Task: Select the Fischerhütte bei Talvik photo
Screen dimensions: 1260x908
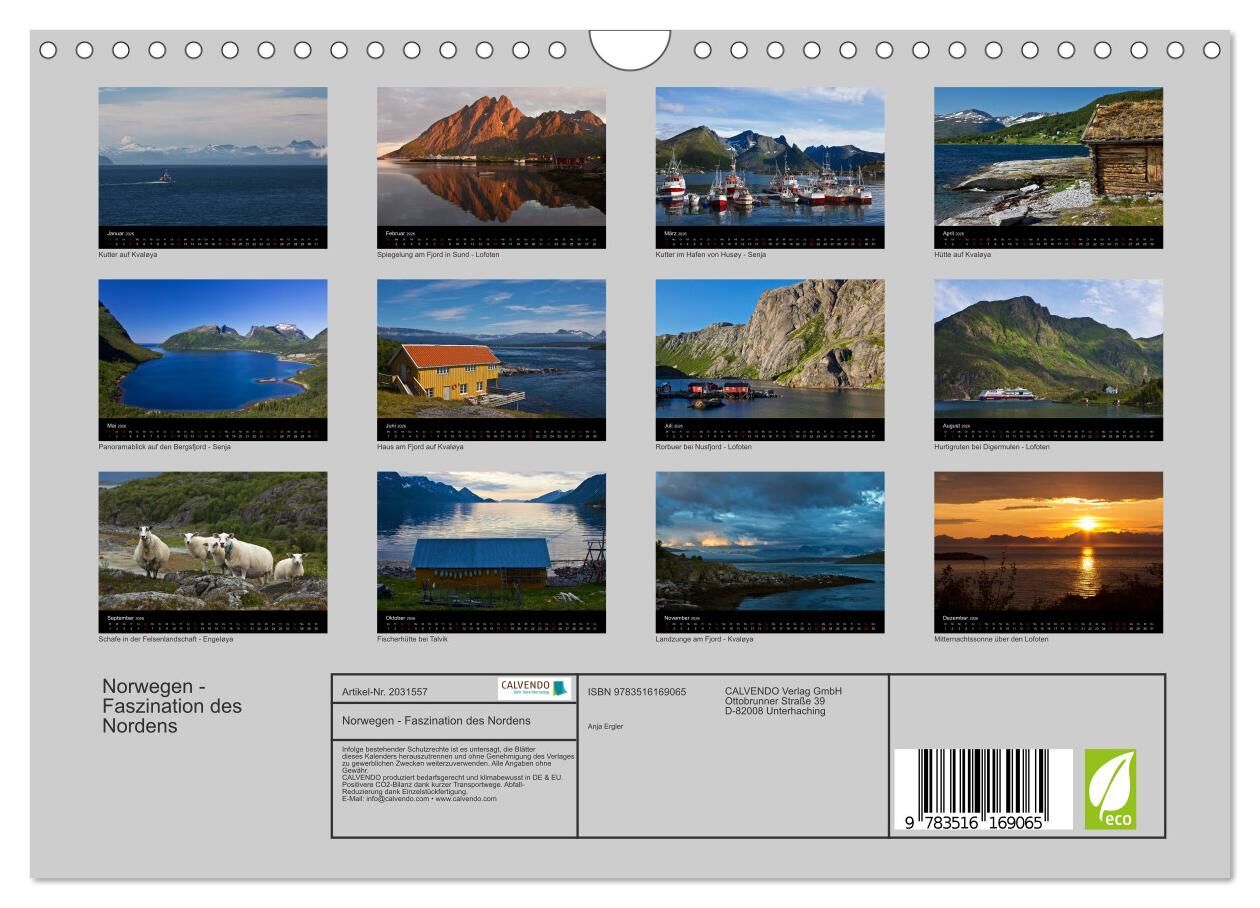Action: (x=491, y=541)
